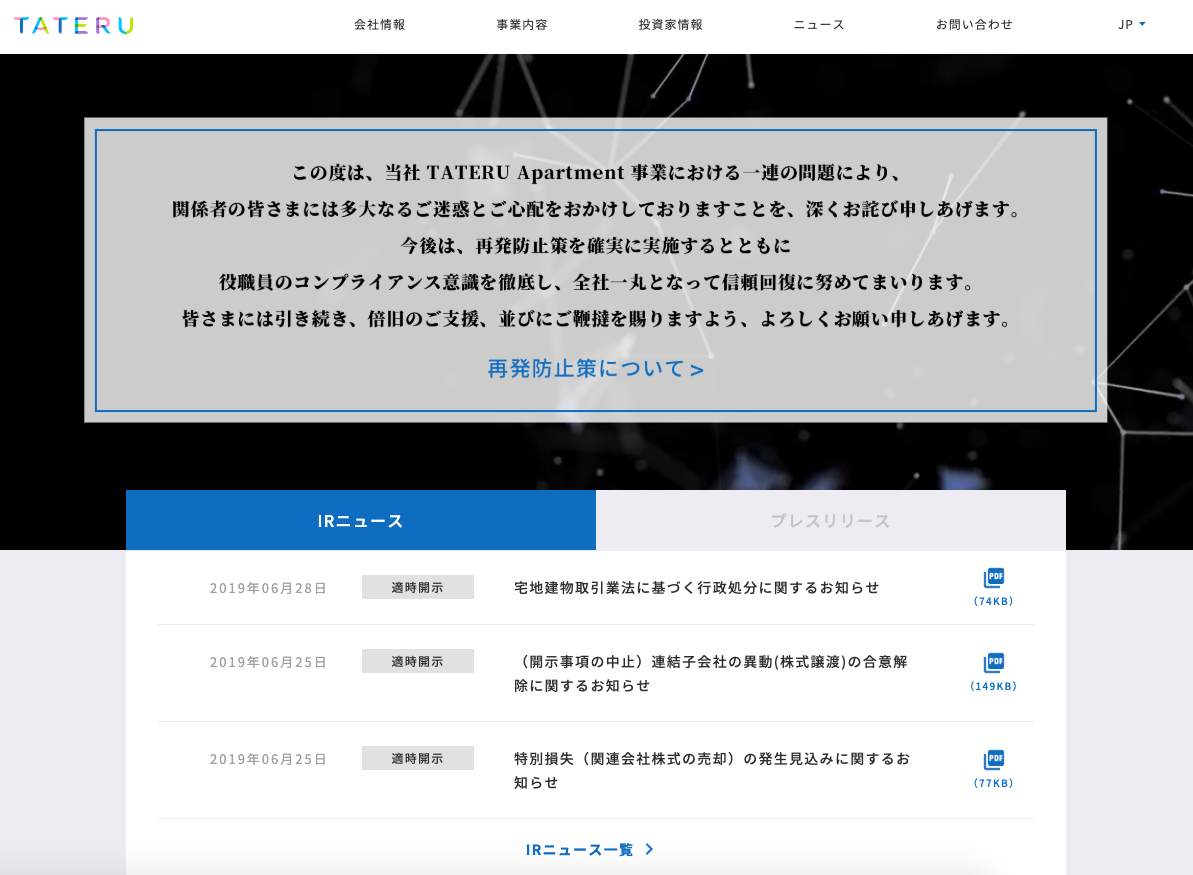Open the JP language dropdown

coord(1131,24)
